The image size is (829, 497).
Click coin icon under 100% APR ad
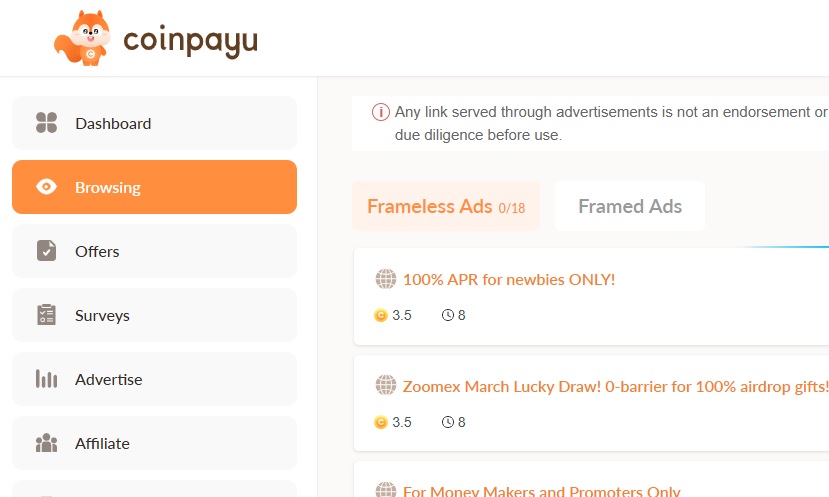pyautogui.click(x=381, y=315)
